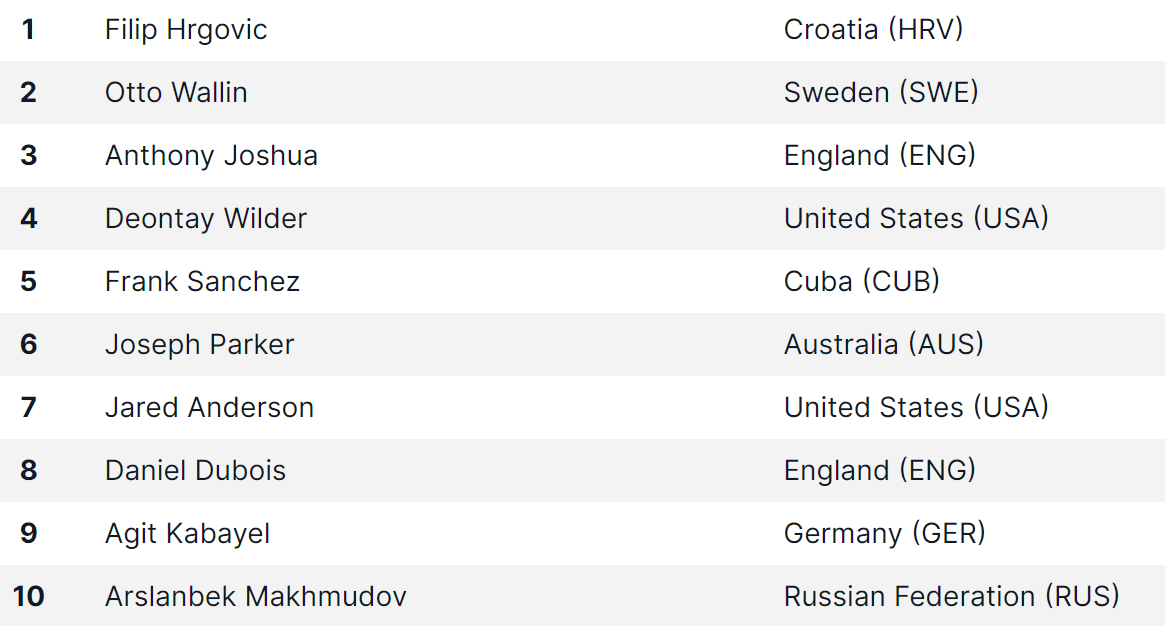Select the name Daniel Dubois
This screenshot has width=1165, height=626.
[195, 470]
